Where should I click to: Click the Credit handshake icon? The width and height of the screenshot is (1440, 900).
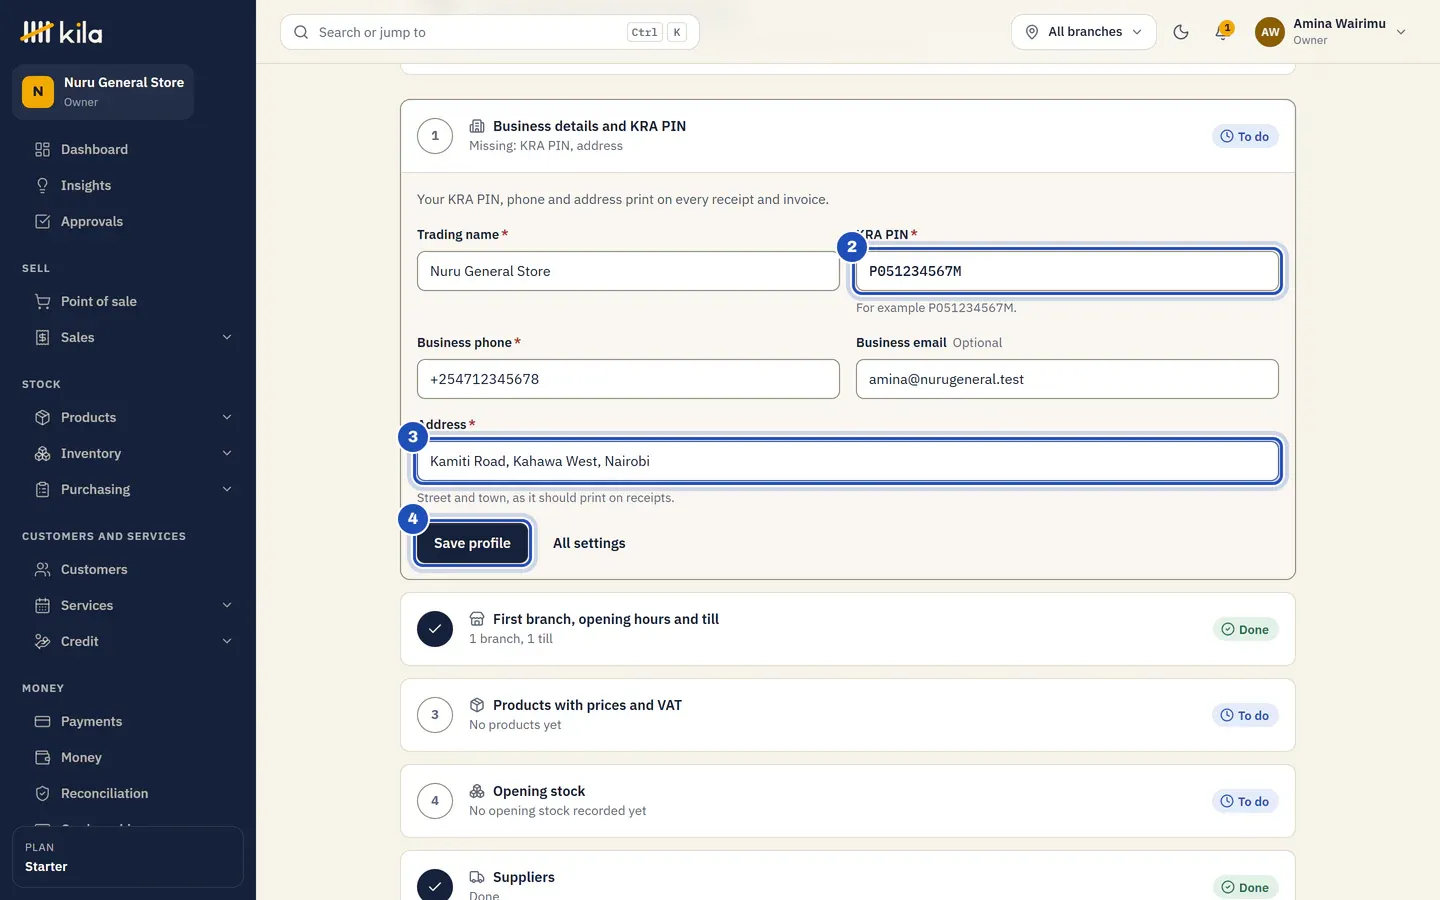click(42, 642)
